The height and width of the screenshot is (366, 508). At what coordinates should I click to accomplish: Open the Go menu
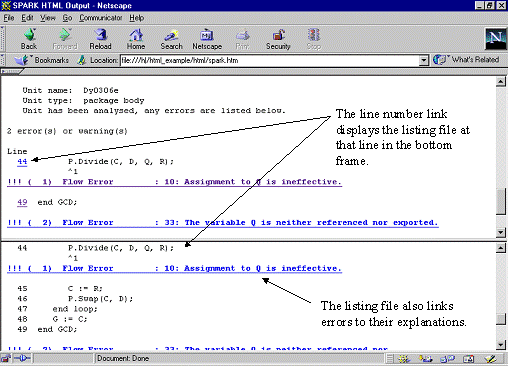(67, 18)
